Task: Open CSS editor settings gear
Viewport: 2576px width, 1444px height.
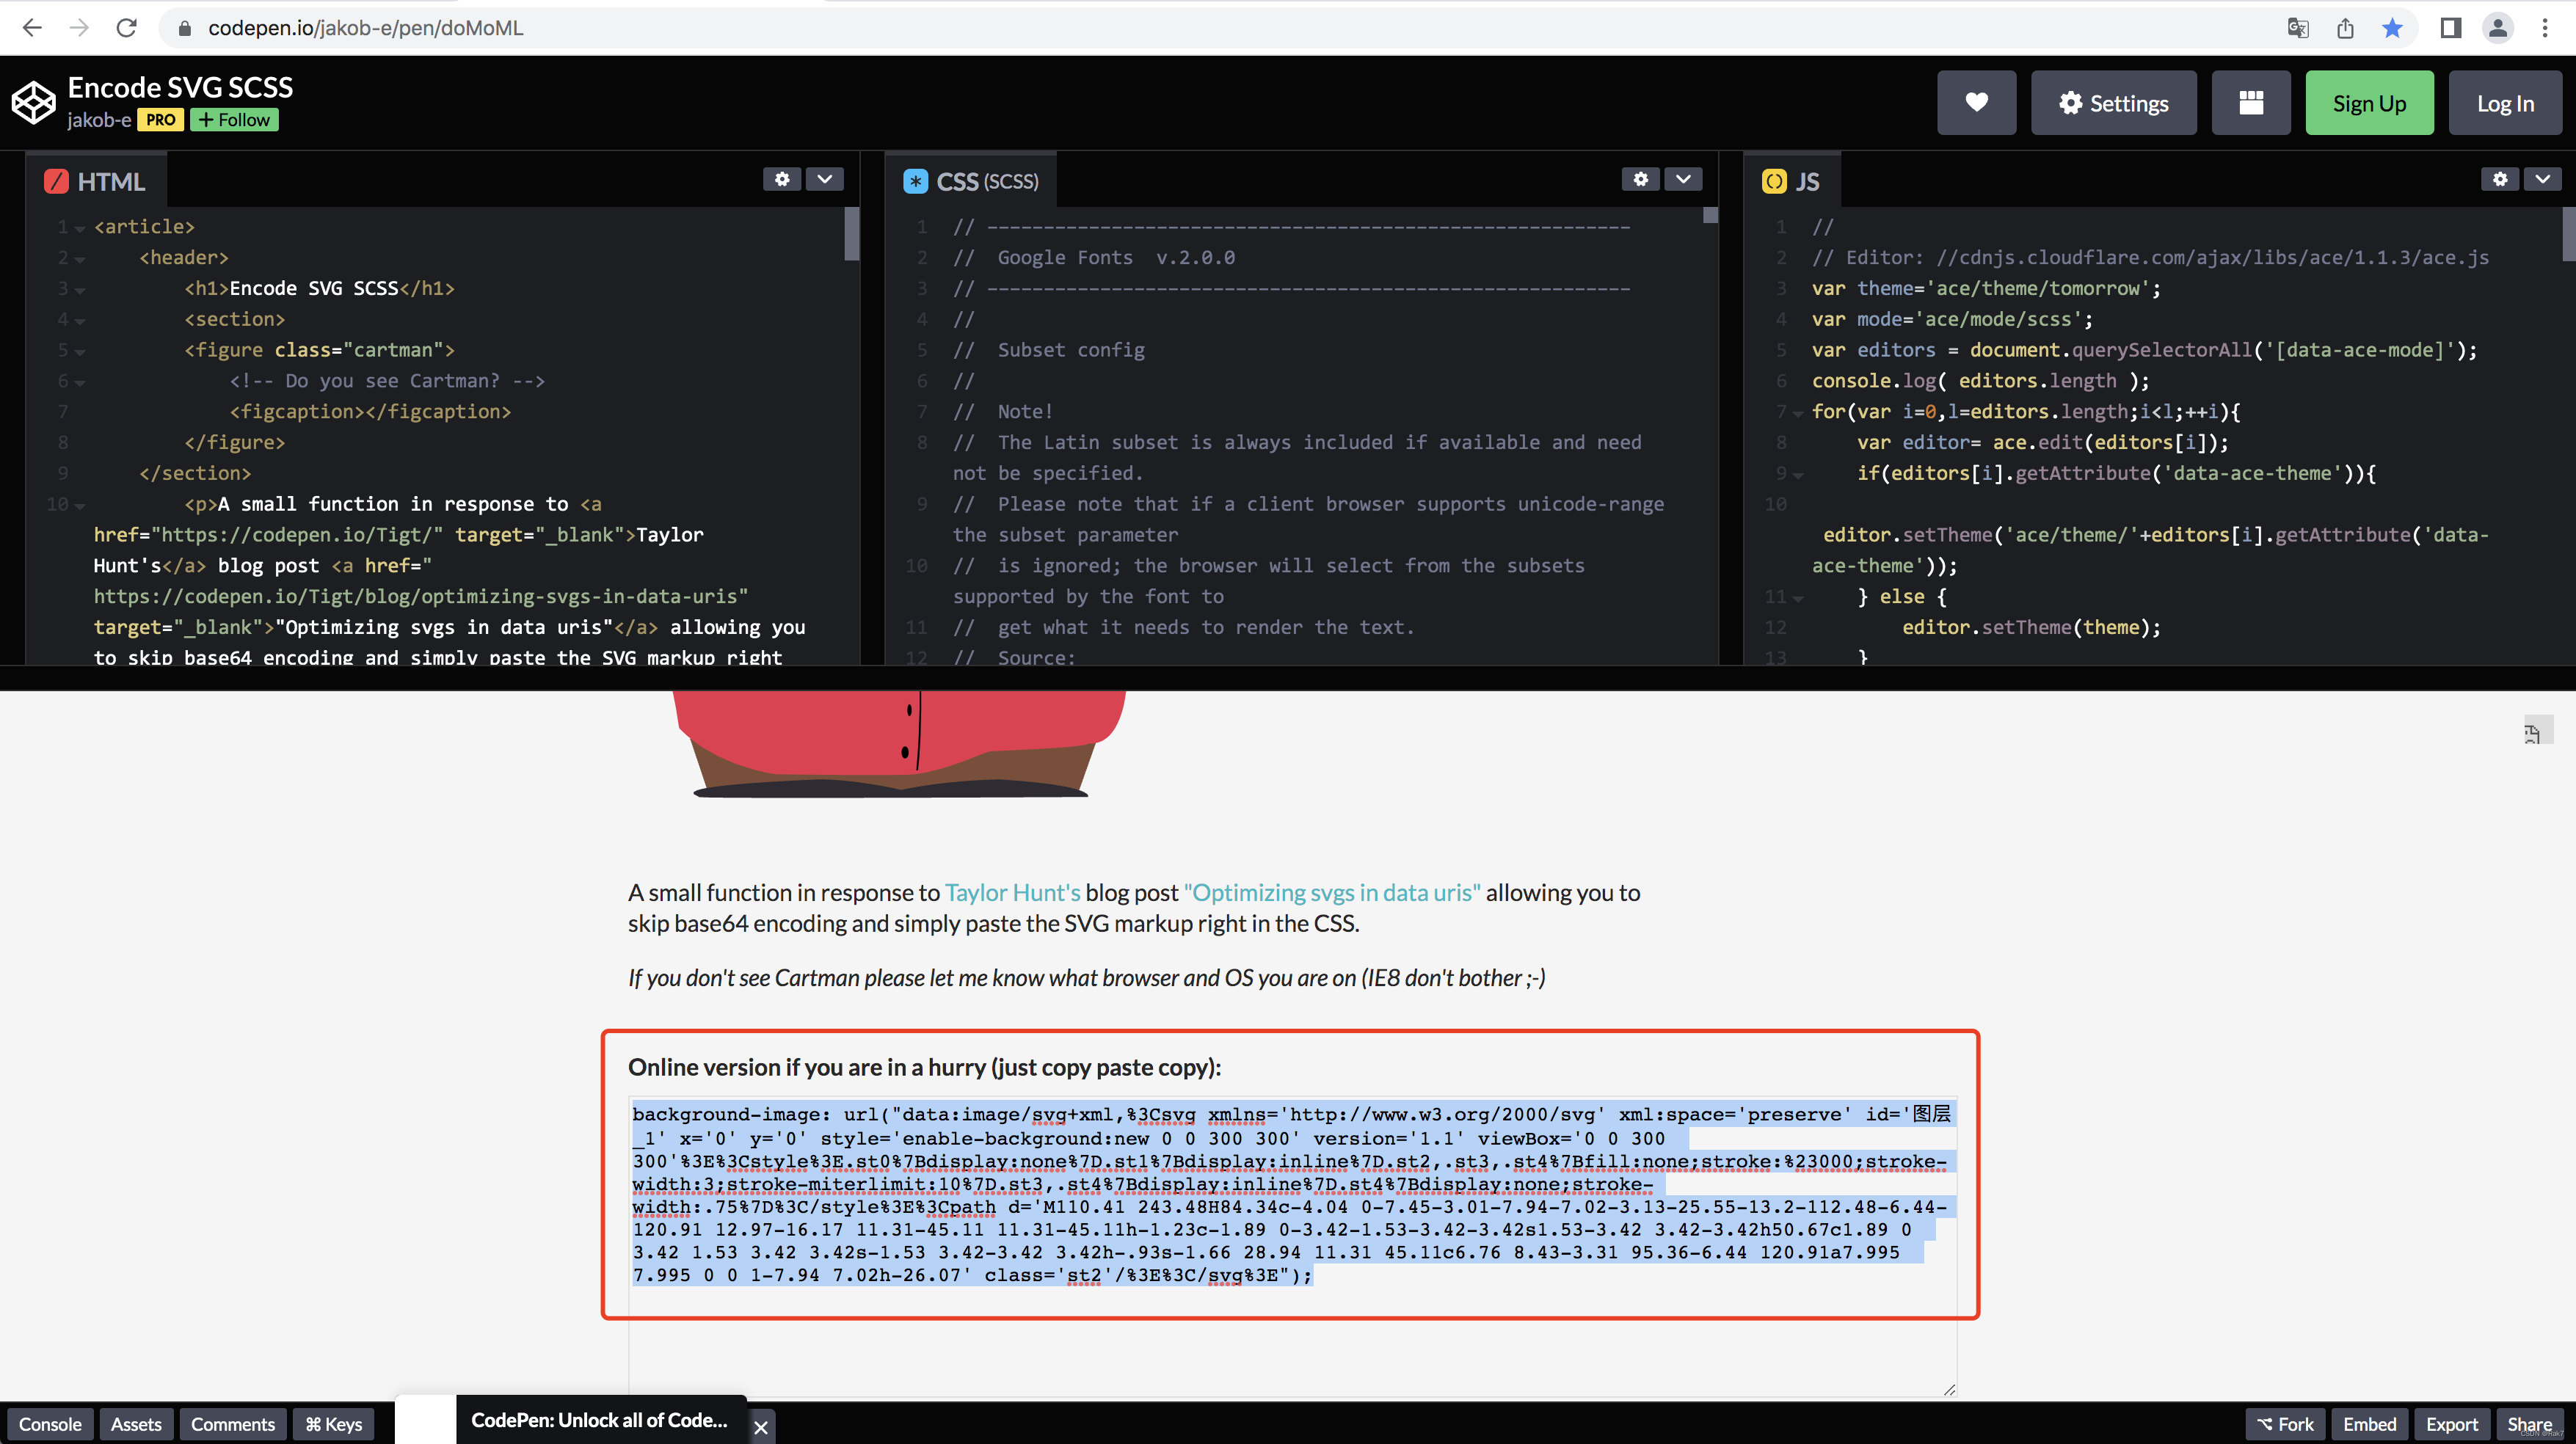Action: click(1640, 179)
